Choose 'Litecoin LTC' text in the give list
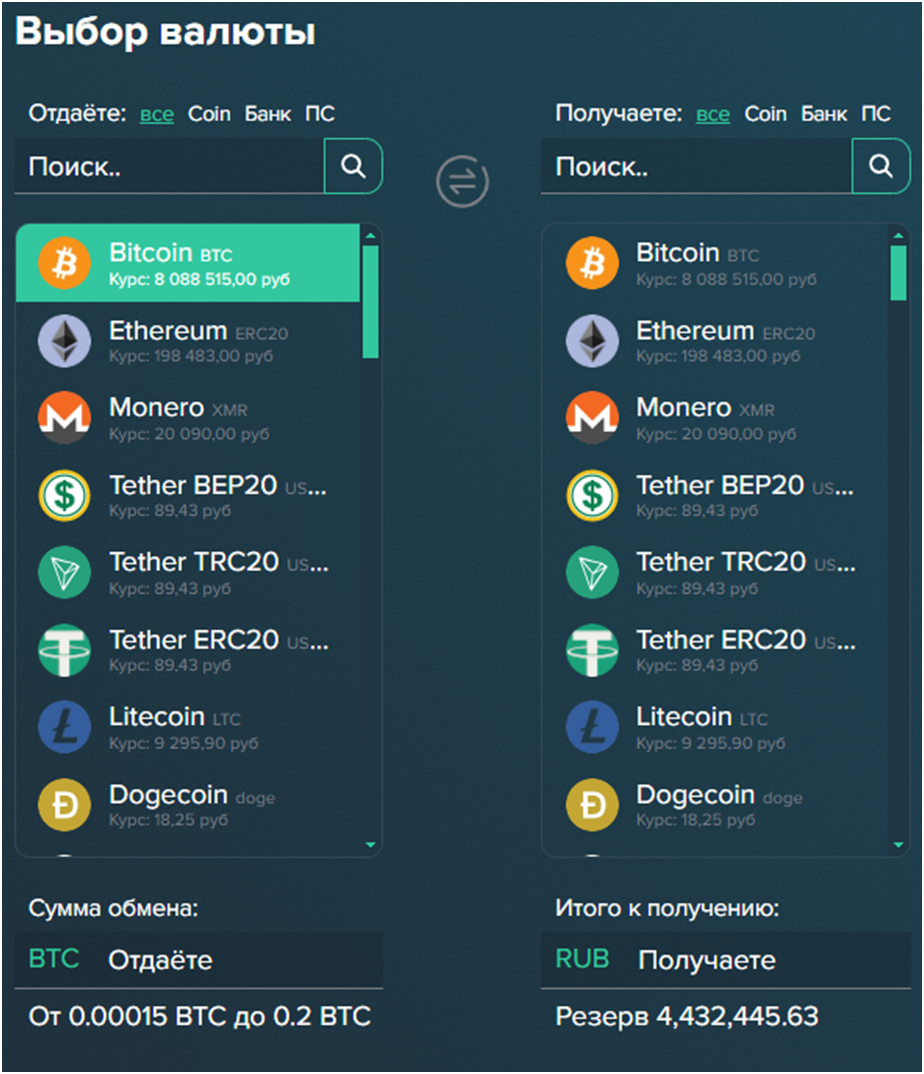The image size is (924, 1074). [175, 717]
